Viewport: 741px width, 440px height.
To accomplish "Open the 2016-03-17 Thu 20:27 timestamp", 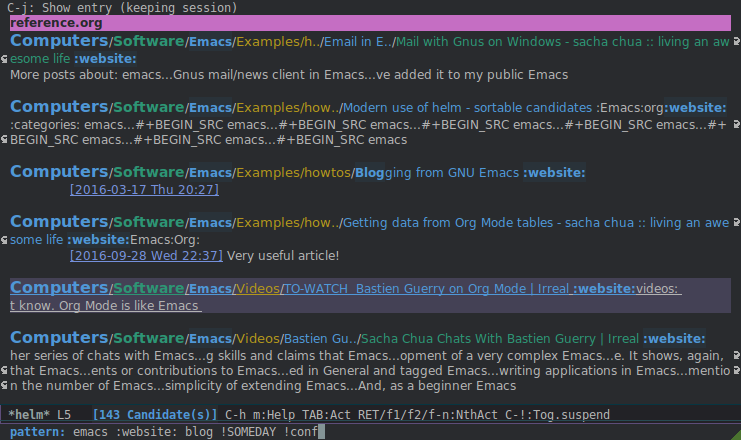I will pos(144,190).
